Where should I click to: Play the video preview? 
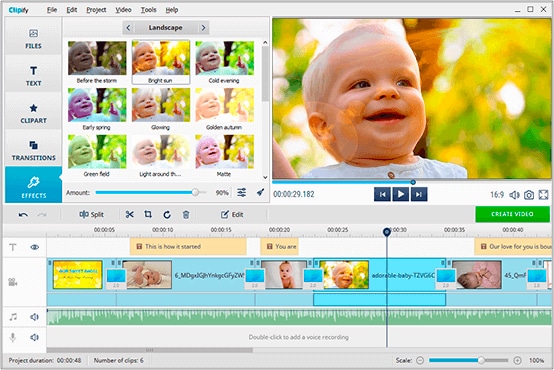(401, 194)
